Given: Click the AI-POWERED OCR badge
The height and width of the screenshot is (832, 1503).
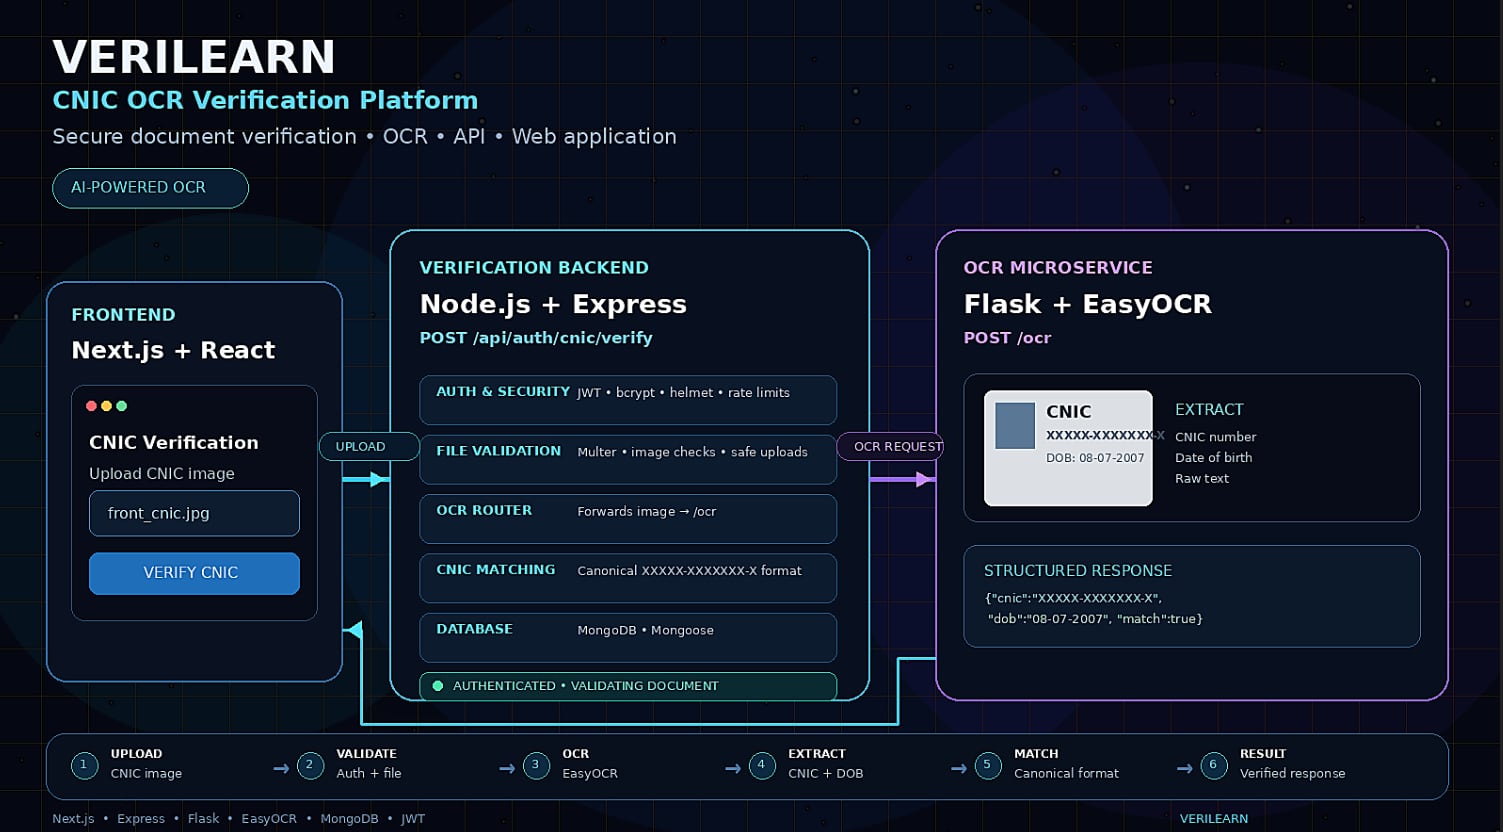Looking at the screenshot, I should tap(150, 188).
